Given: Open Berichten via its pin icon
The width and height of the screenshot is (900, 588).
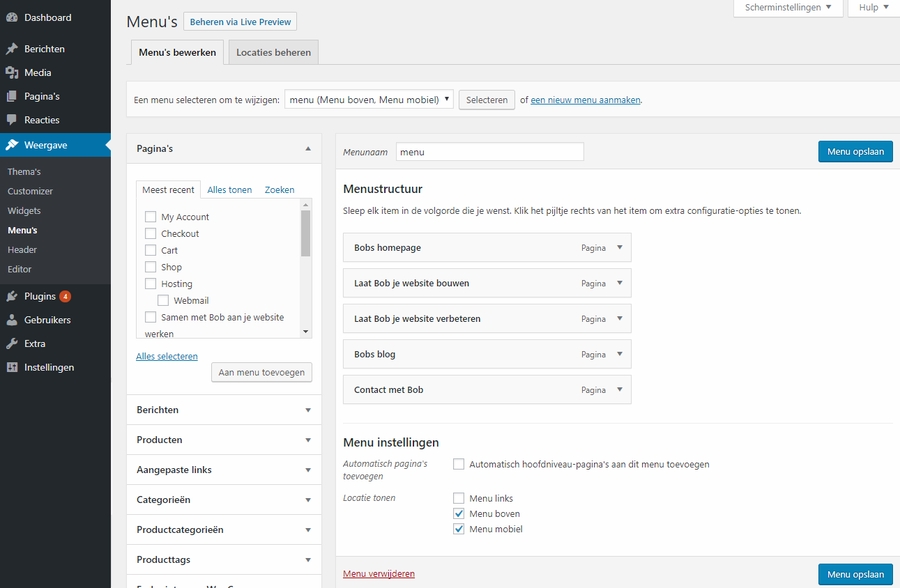Looking at the screenshot, I should pyautogui.click(x=12, y=49).
